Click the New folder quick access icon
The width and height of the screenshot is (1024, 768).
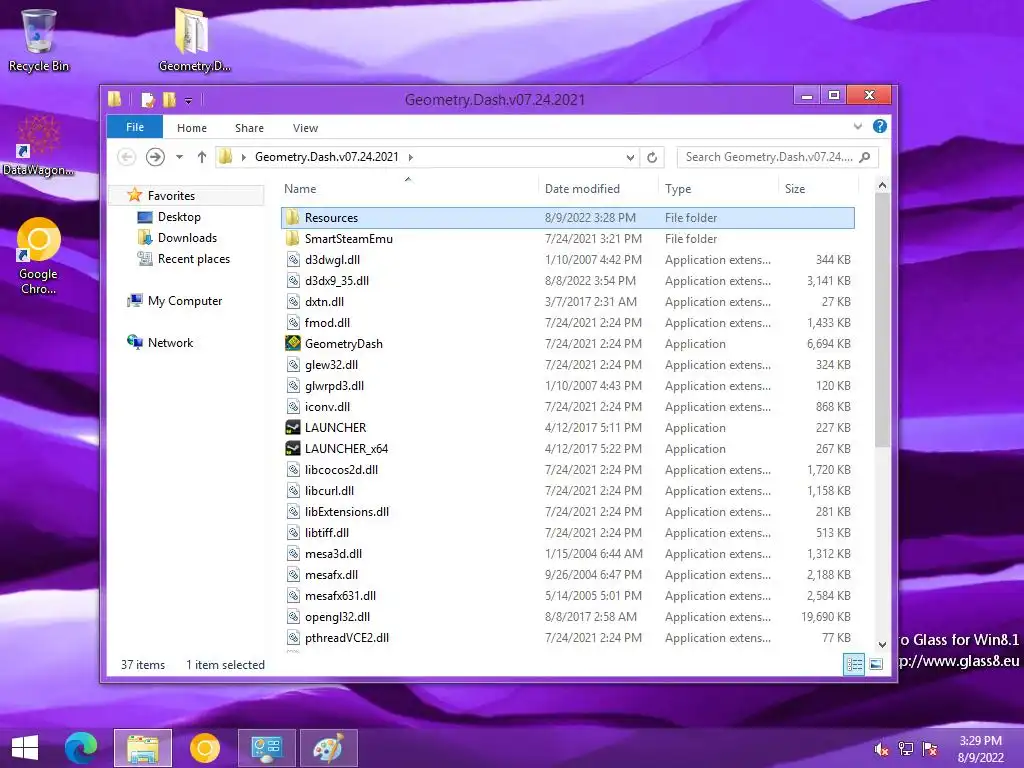coord(169,100)
